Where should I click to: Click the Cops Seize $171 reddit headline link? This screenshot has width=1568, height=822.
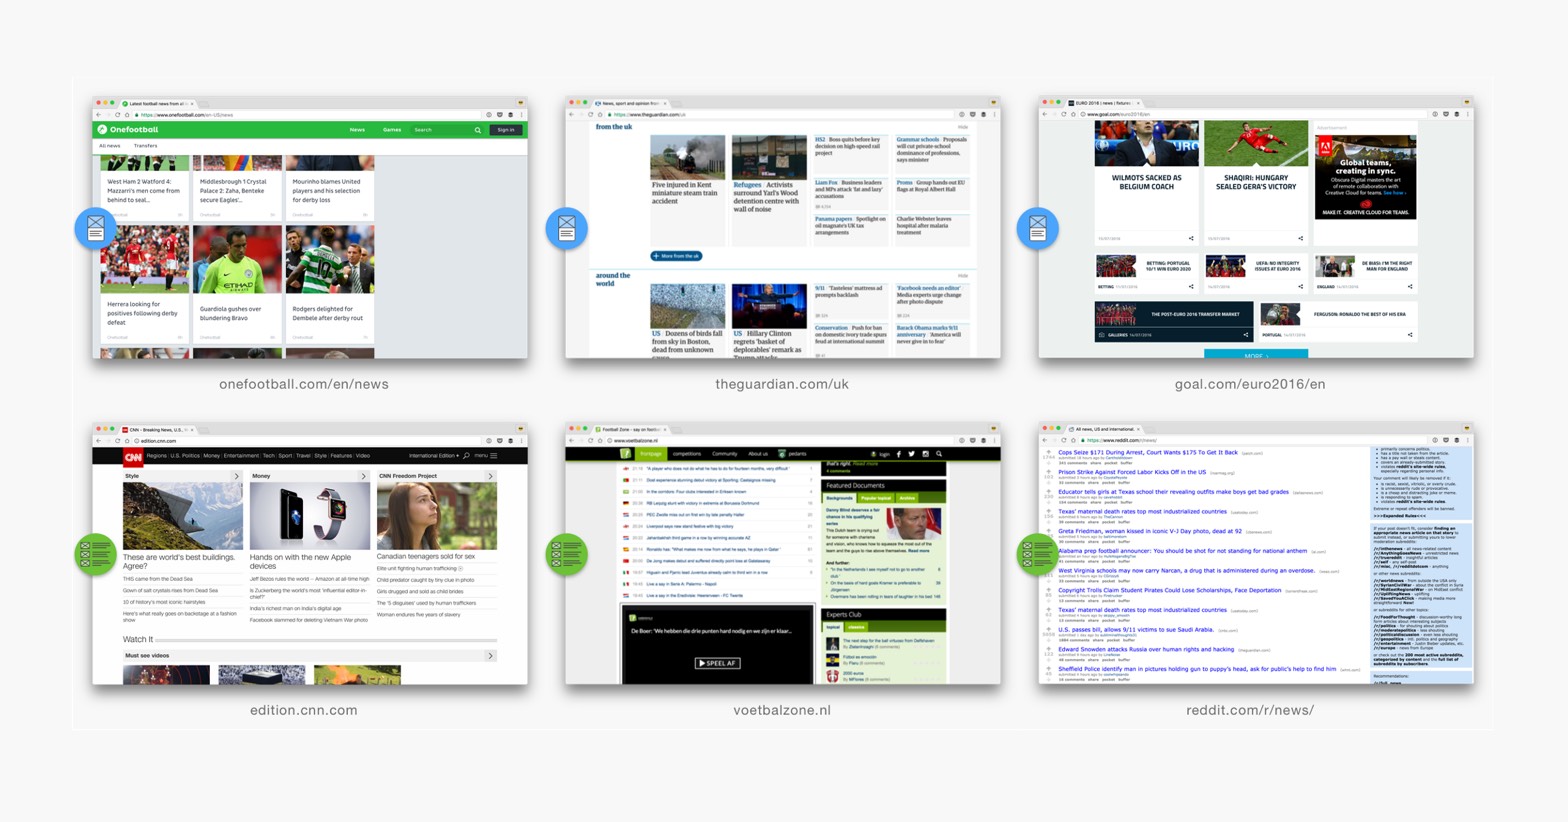click(x=1148, y=453)
